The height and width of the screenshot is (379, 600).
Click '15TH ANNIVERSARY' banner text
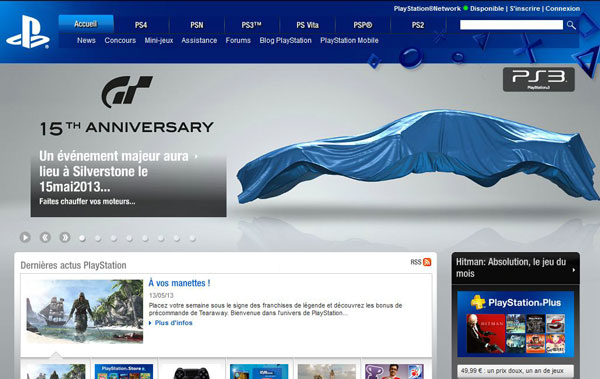[127, 128]
